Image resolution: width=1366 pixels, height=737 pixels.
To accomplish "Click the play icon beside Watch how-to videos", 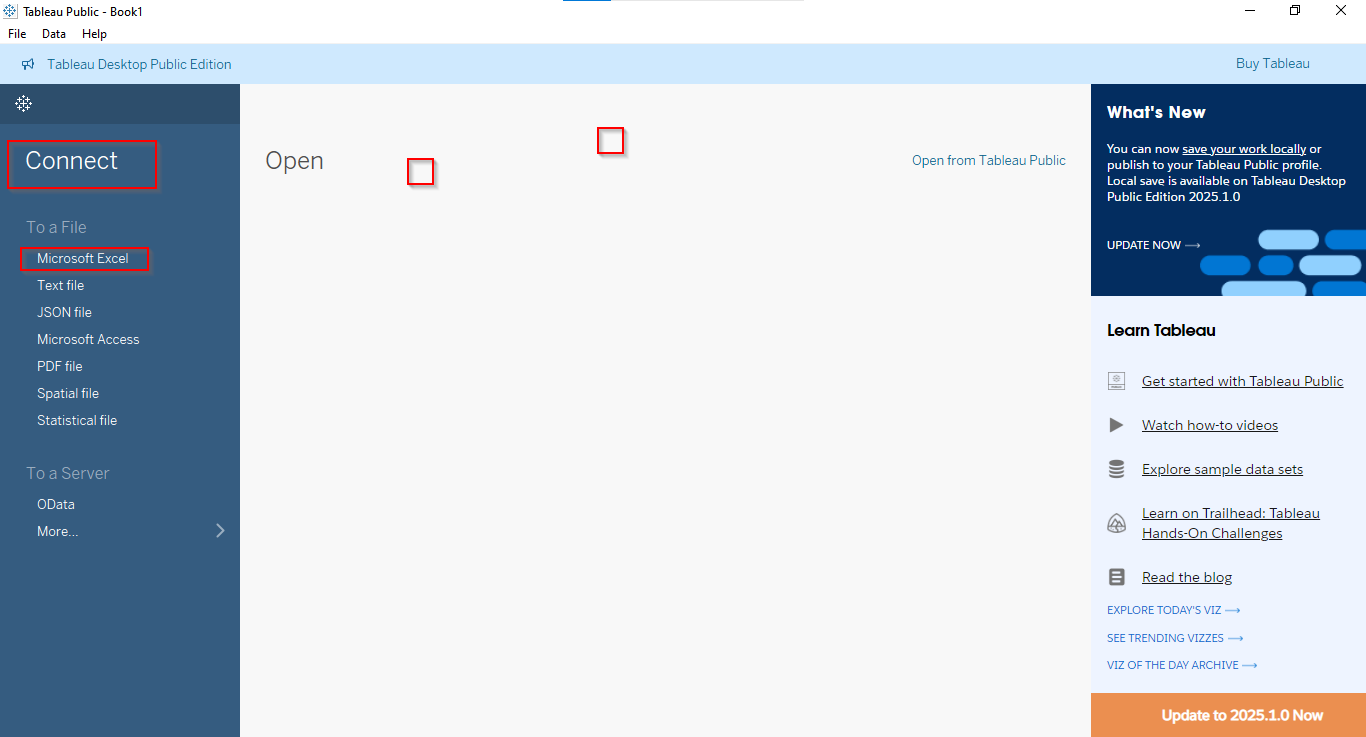I will [x=1116, y=425].
